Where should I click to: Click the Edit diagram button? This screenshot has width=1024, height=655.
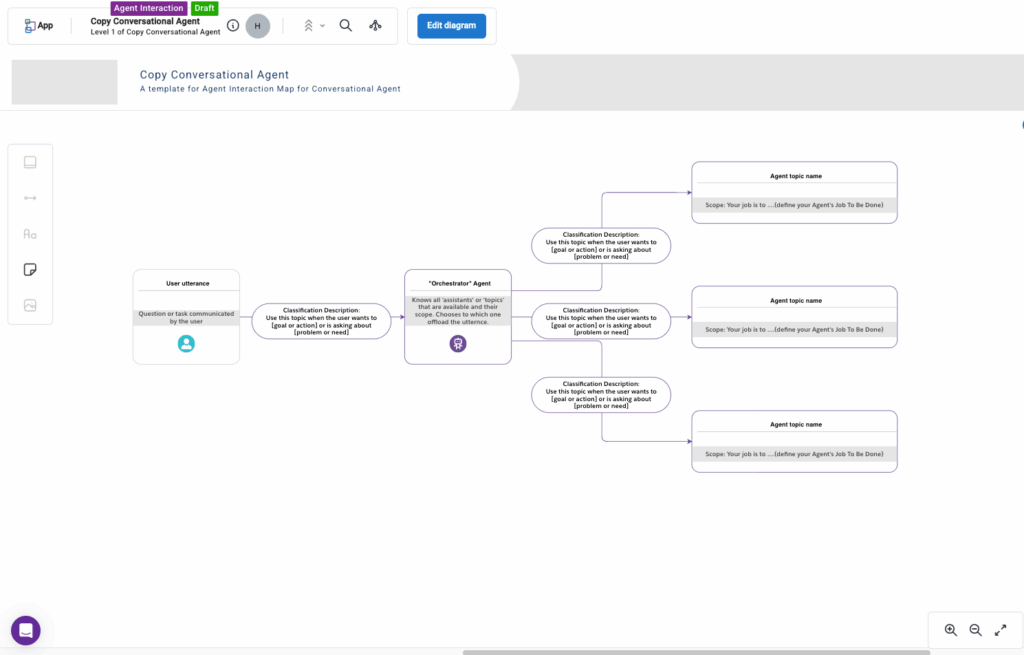(x=451, y=26)
